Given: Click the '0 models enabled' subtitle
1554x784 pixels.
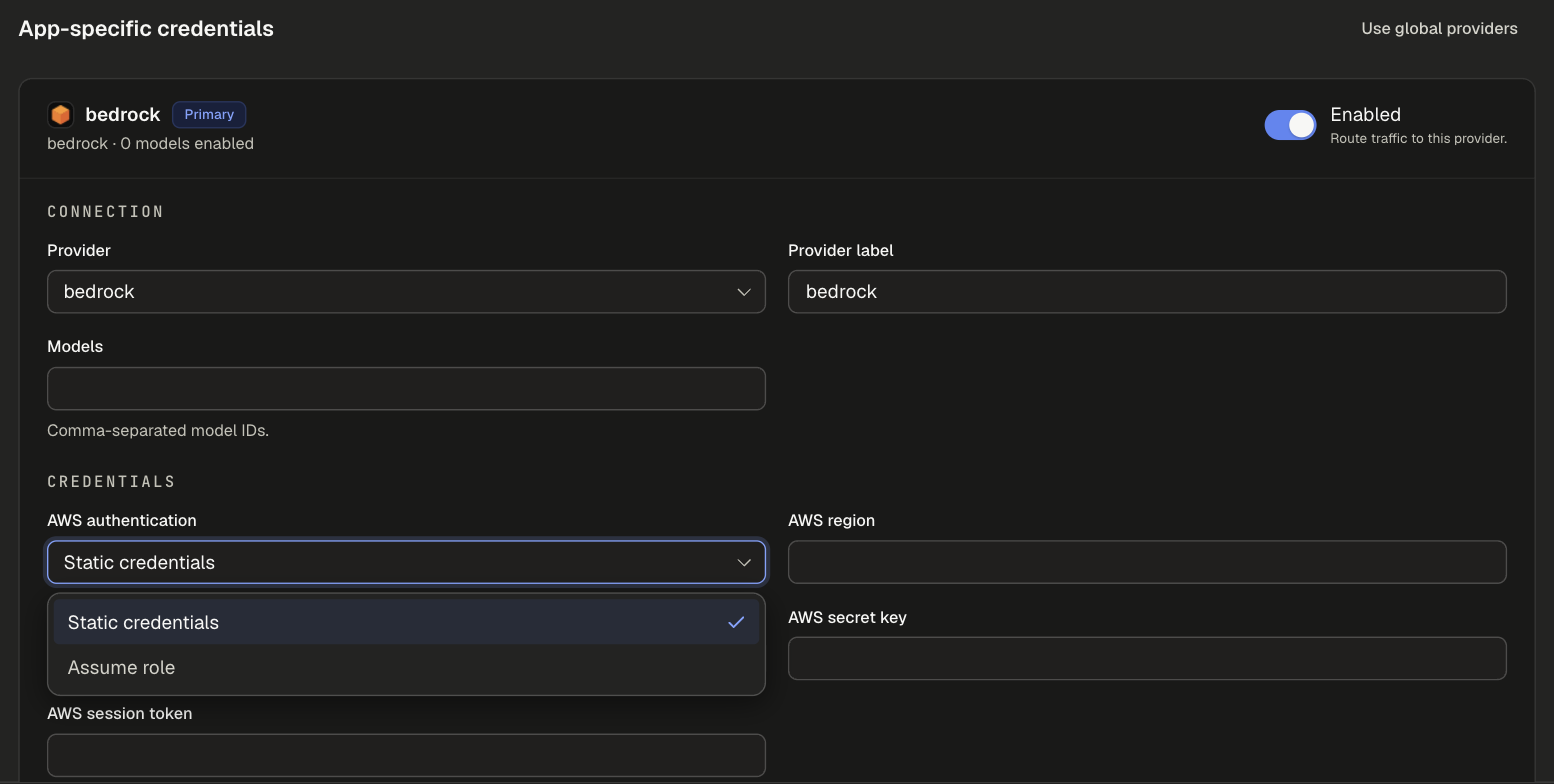Looking at the screenshot, I should pos(187,144).
